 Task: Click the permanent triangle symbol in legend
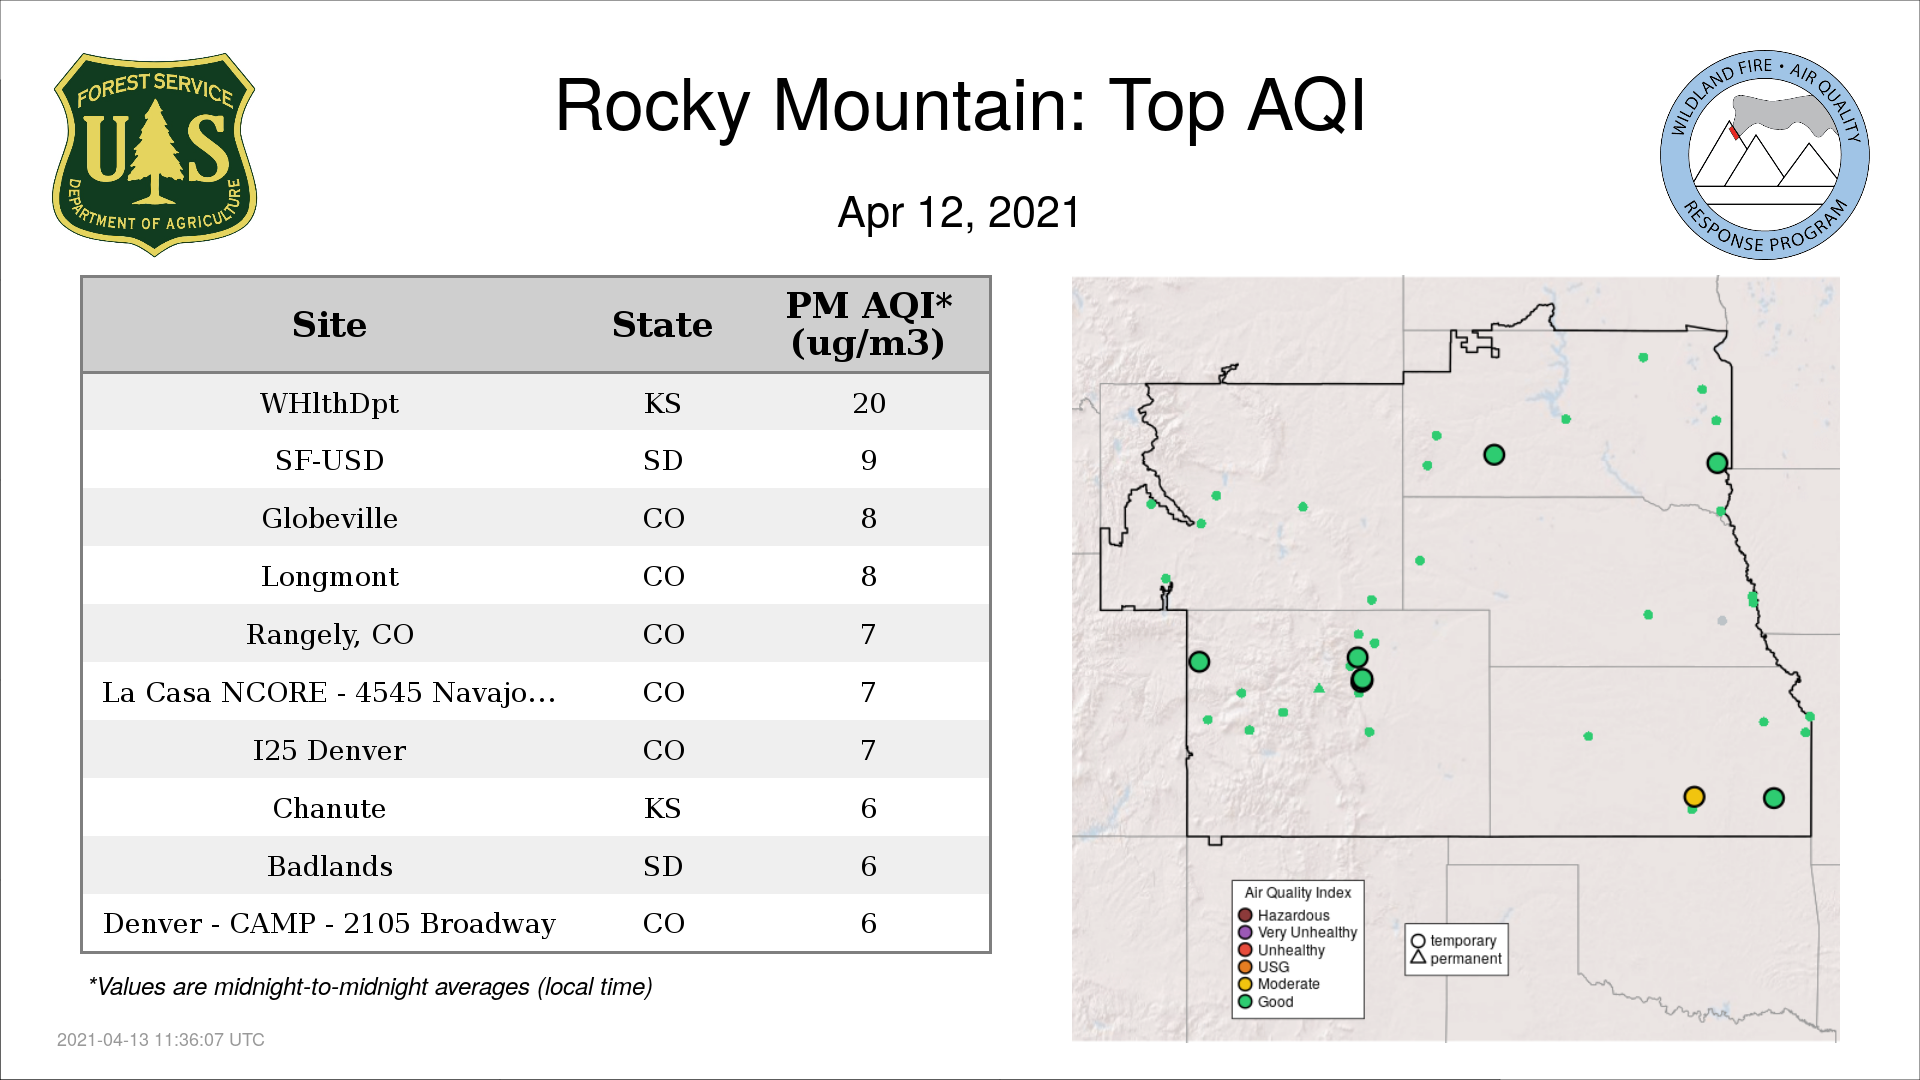click(1417, 958)
